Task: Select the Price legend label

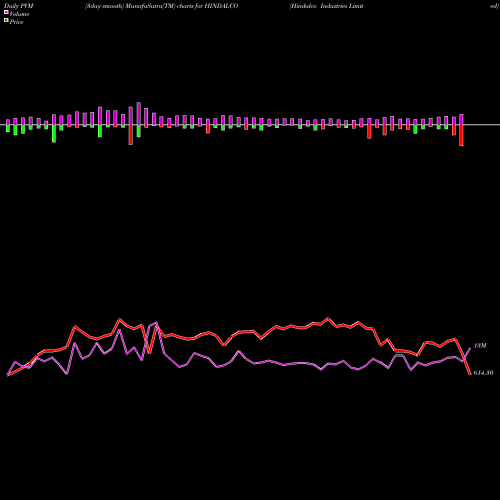Action: [x=16, y=22]
